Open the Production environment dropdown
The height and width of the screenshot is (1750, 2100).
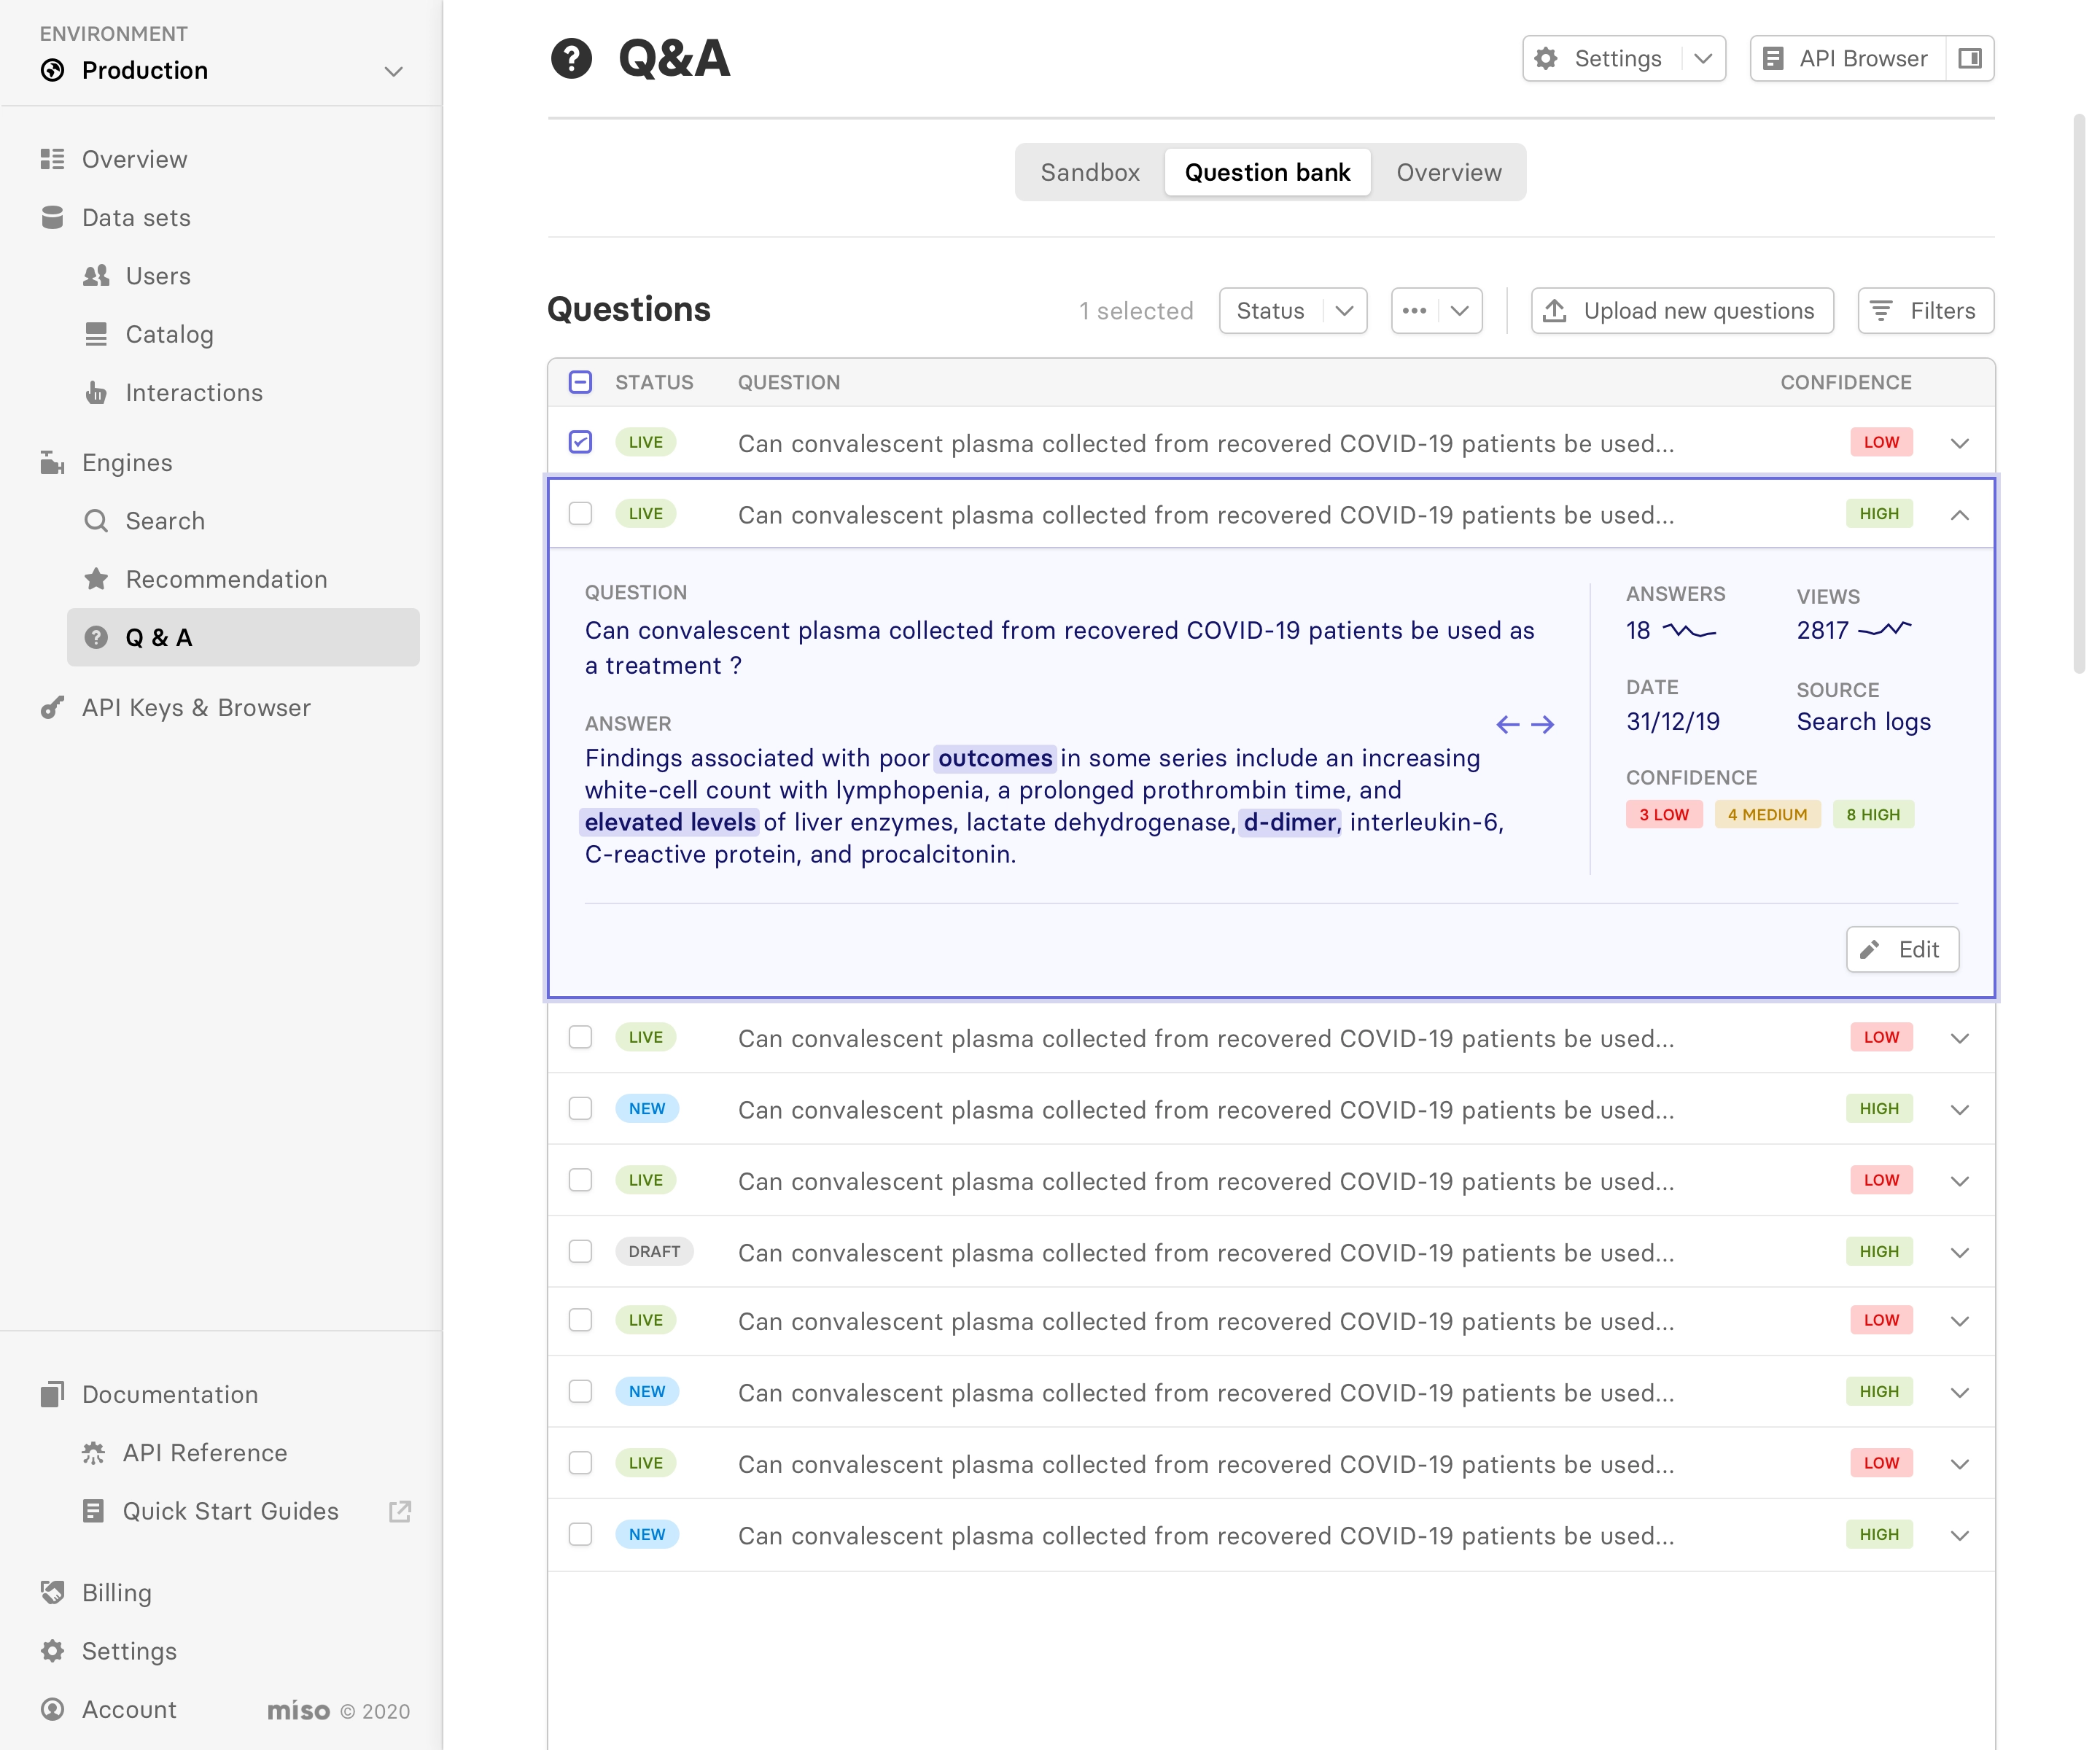(x=394, y=71)
